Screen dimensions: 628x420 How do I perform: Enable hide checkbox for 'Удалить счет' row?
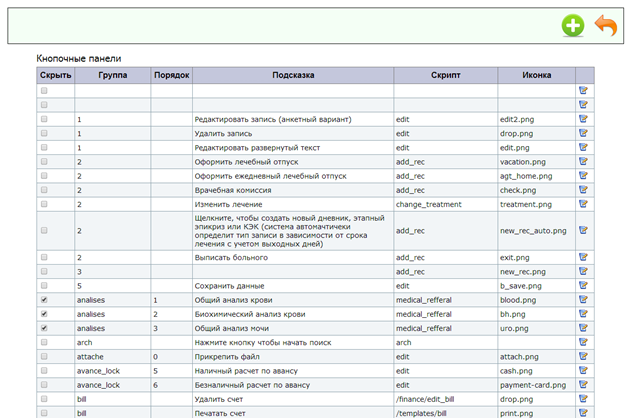tap(44, 397)
